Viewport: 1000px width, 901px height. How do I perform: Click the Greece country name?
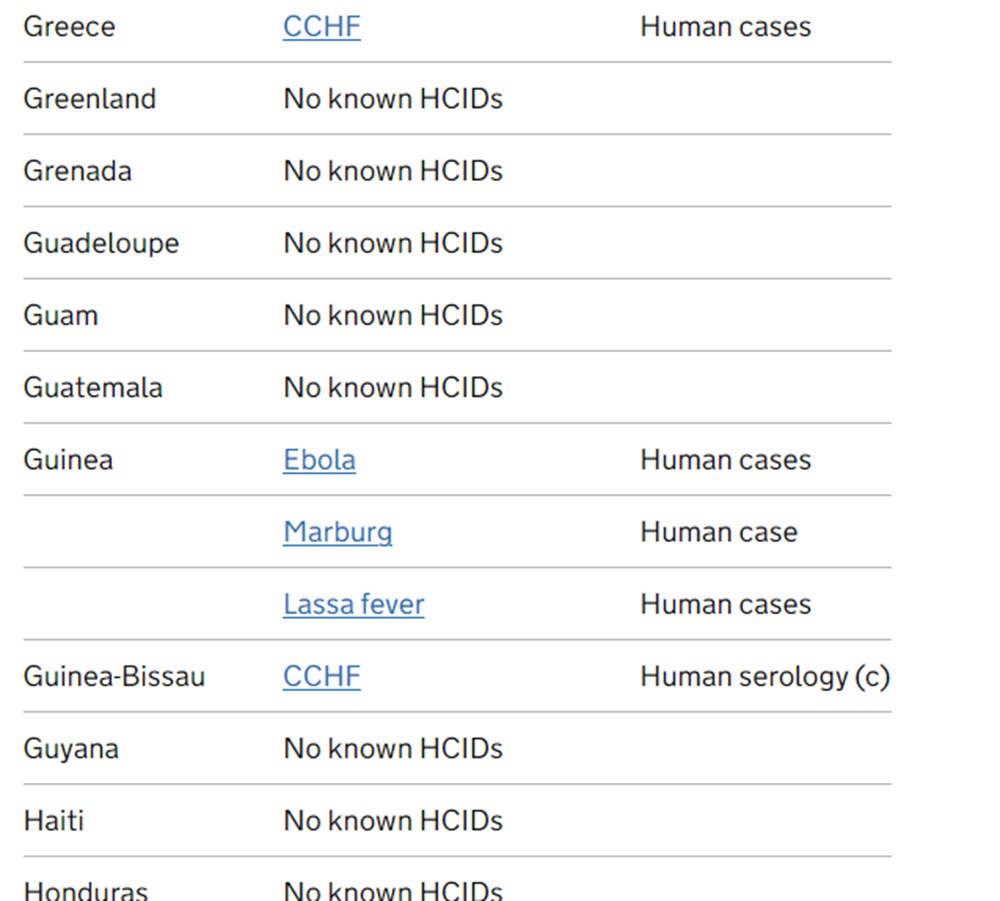69,27
